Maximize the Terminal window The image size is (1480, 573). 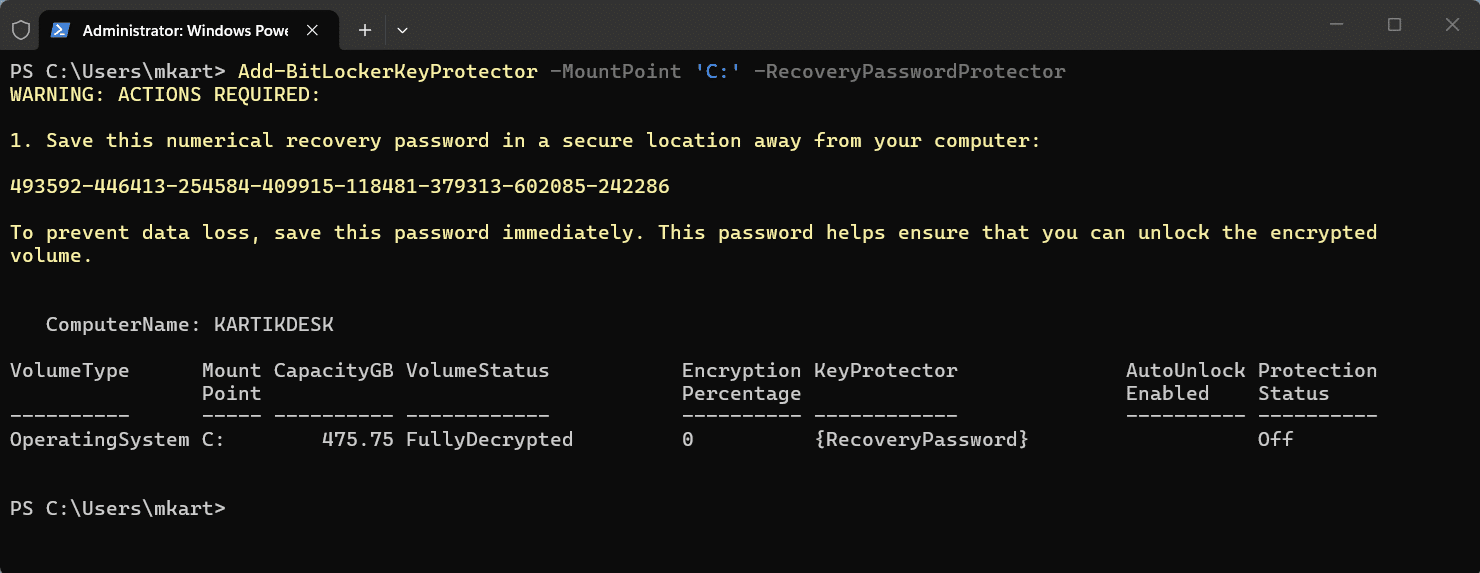click(1394, 24)
